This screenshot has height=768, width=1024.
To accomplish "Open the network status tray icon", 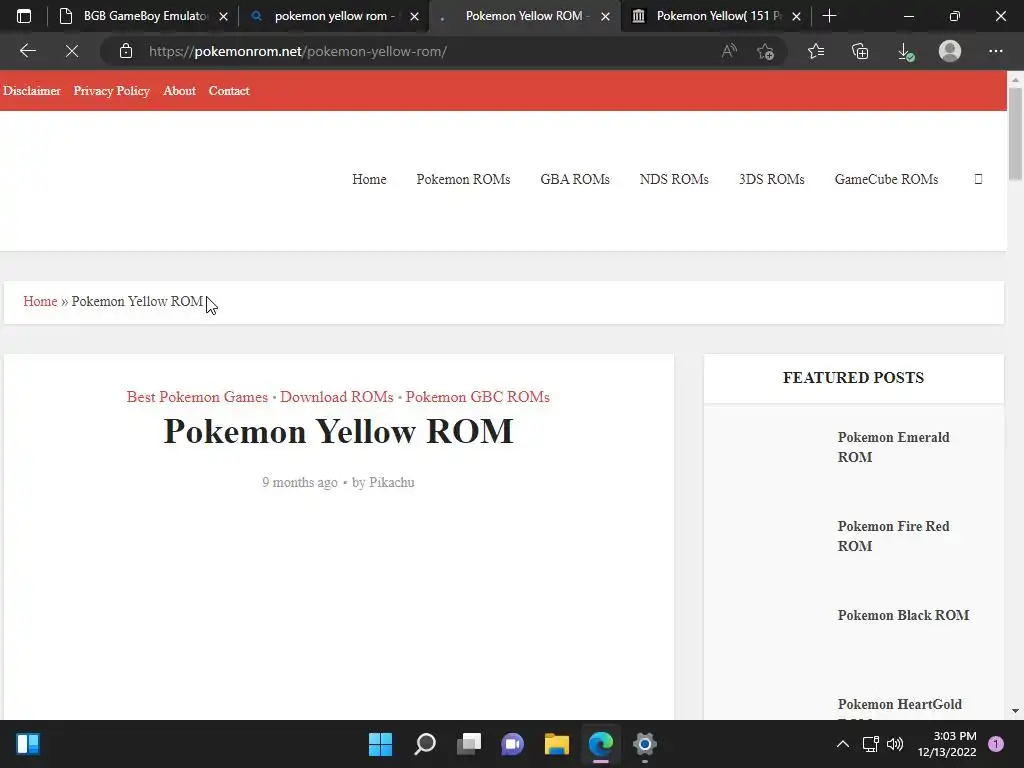I will click(871, 744).
